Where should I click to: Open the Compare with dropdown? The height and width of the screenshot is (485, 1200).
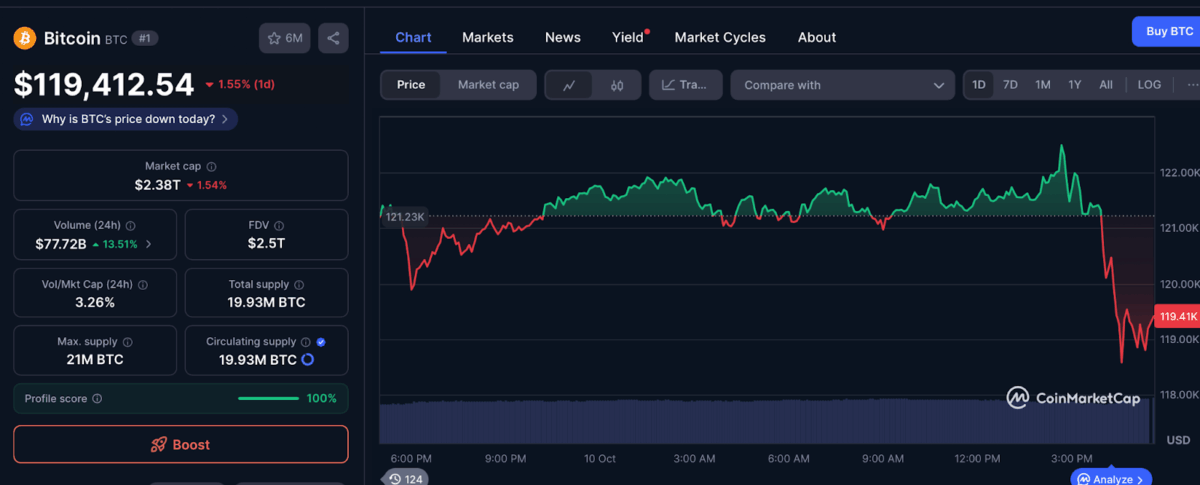[x=843, y=85]
